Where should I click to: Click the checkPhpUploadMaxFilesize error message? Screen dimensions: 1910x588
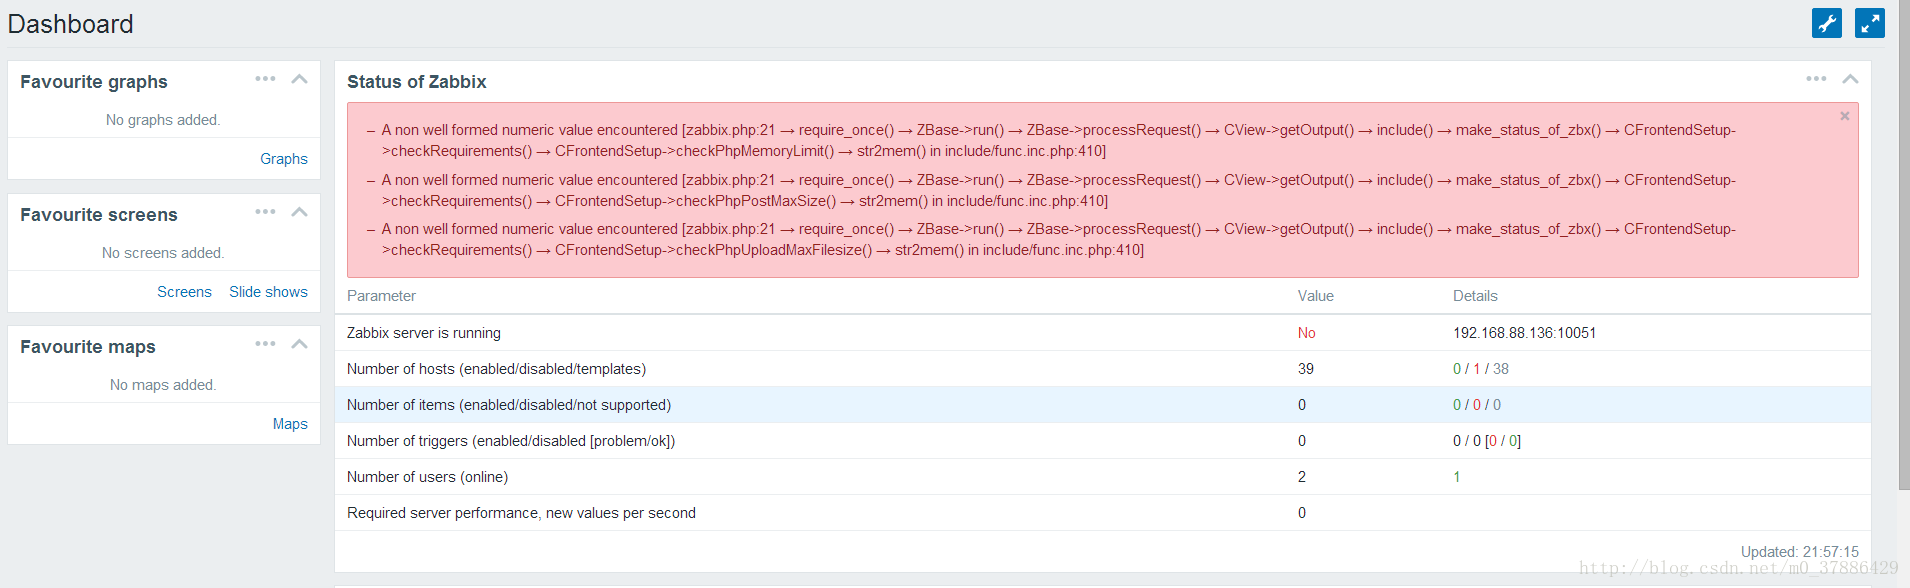1058,239
